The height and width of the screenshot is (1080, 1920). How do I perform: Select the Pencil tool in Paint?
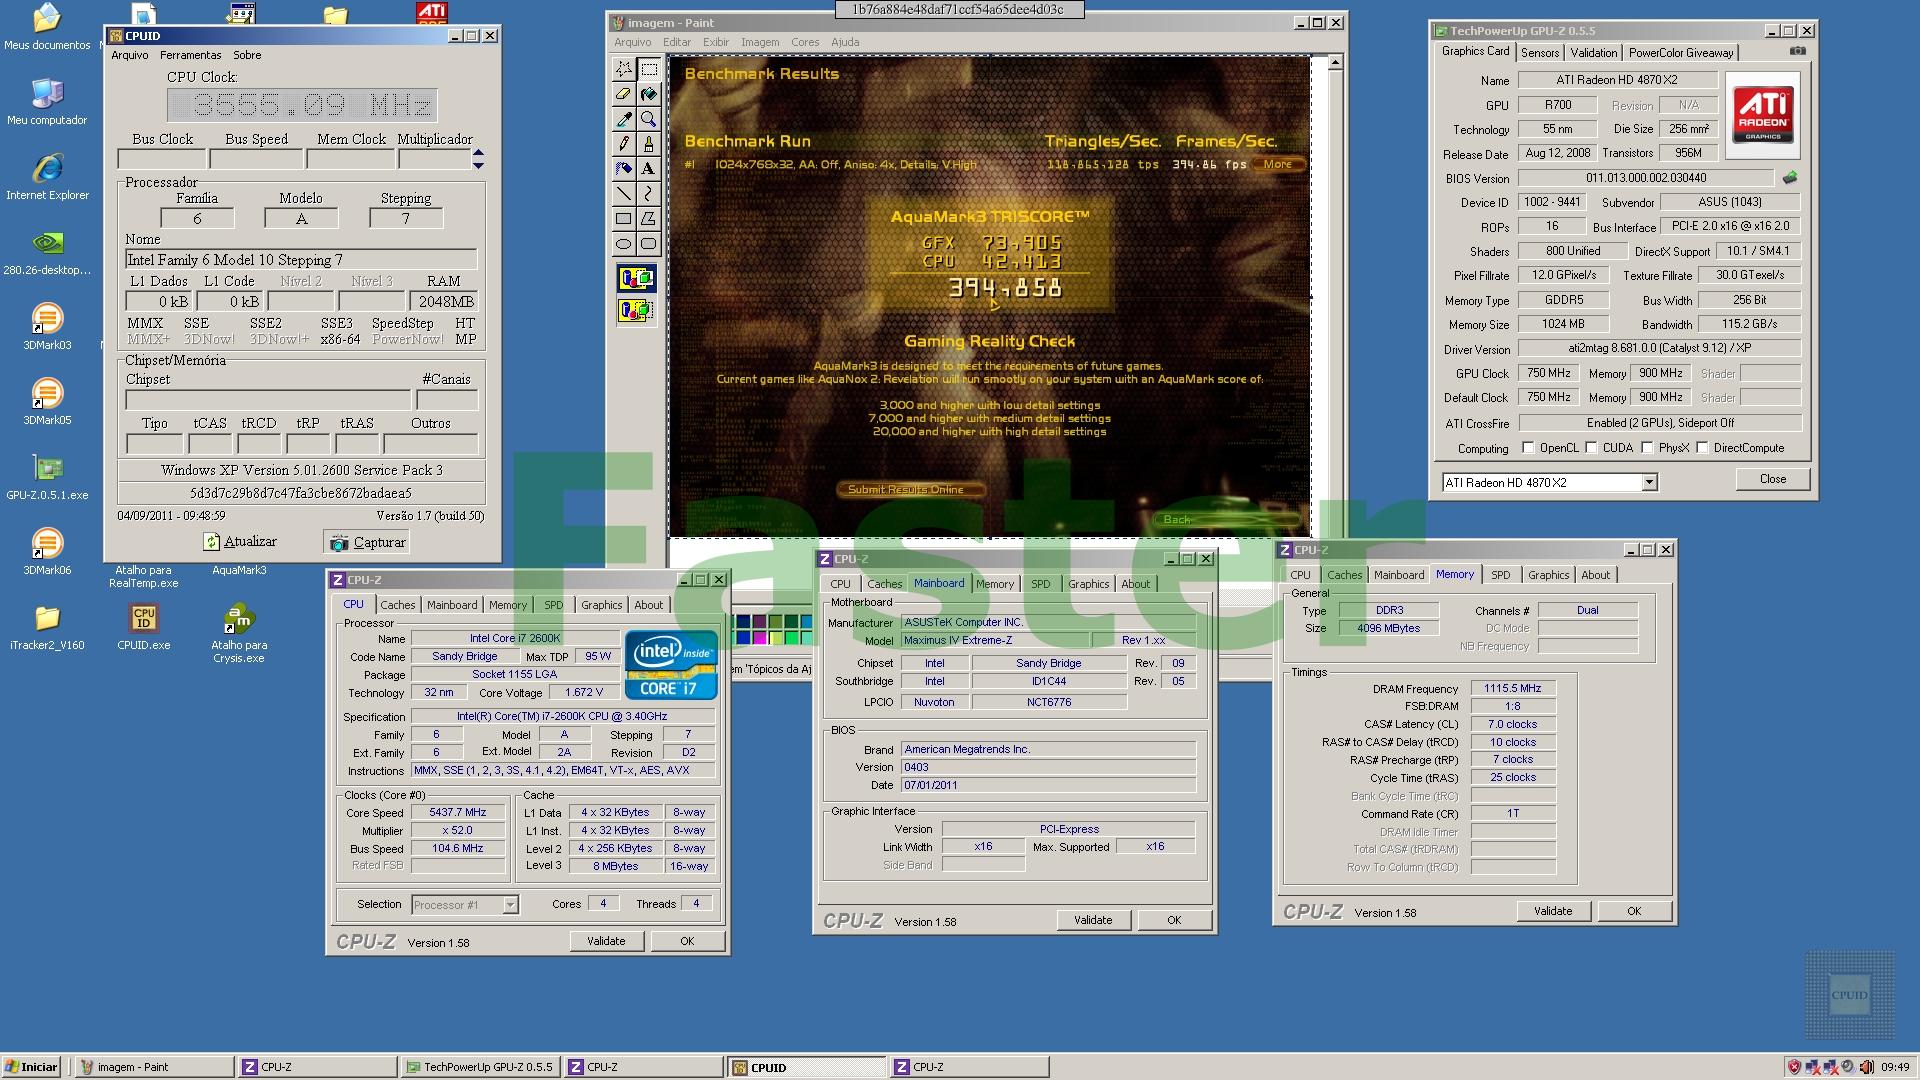(624, 144)
